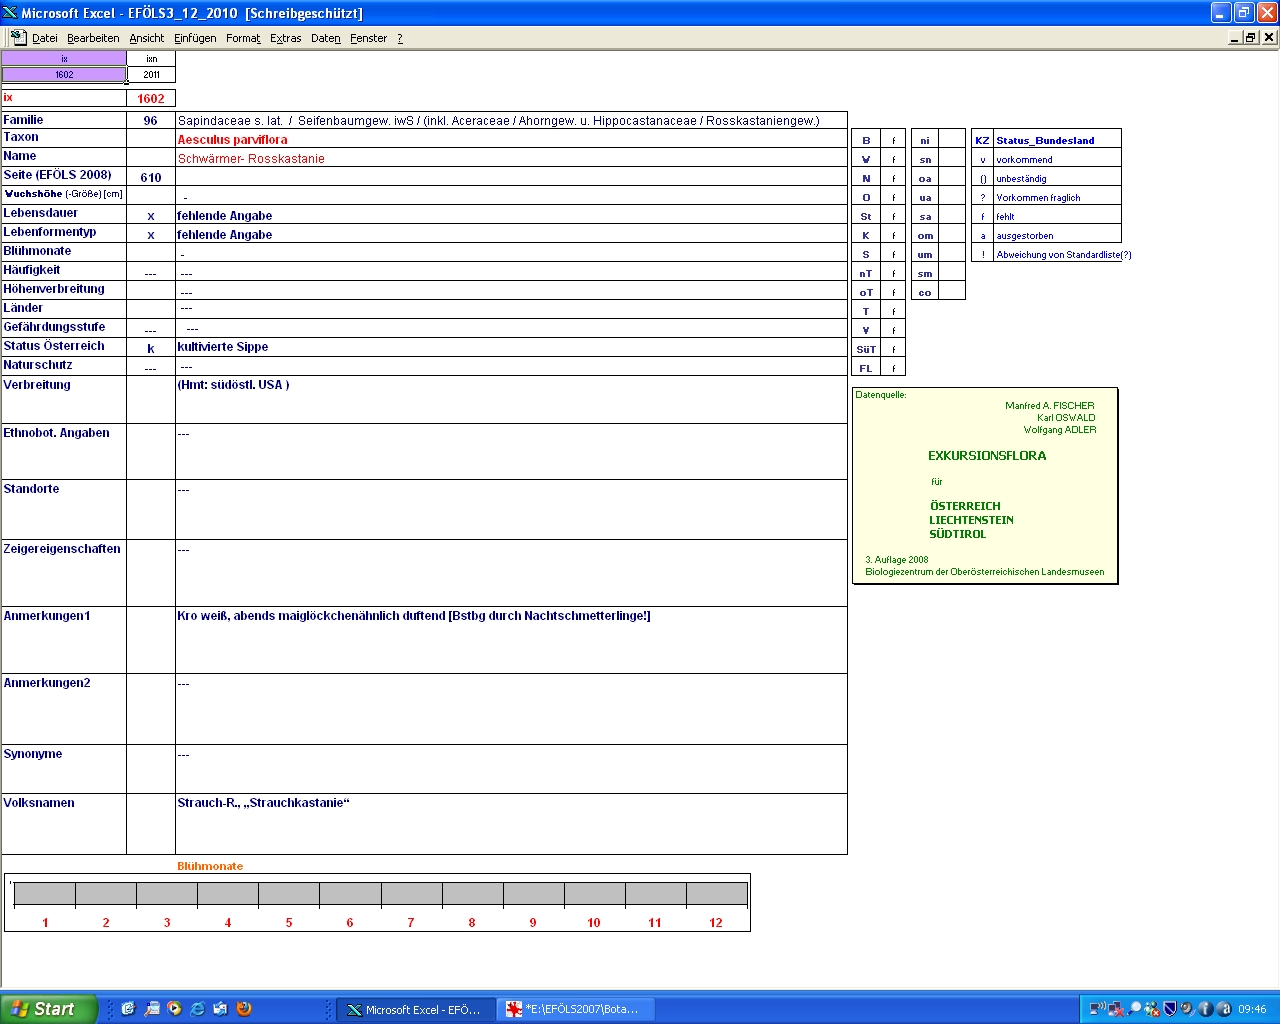Open the Format menu
The height and width of the screenshot is (1024, 1280).
243,38
